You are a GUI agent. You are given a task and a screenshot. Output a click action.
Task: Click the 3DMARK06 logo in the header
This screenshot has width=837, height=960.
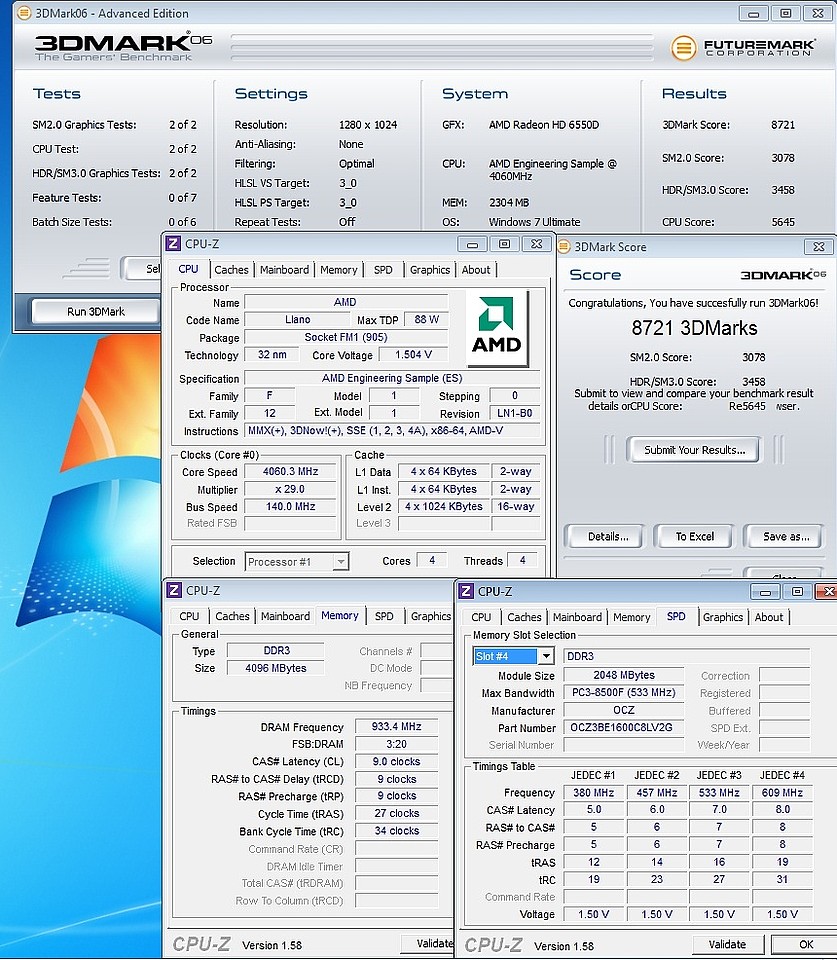click(x=123, y=47)
